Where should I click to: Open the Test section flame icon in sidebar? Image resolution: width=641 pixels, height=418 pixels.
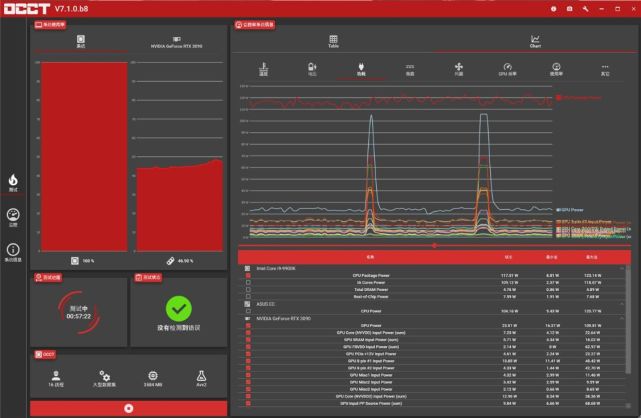[13, 180]
